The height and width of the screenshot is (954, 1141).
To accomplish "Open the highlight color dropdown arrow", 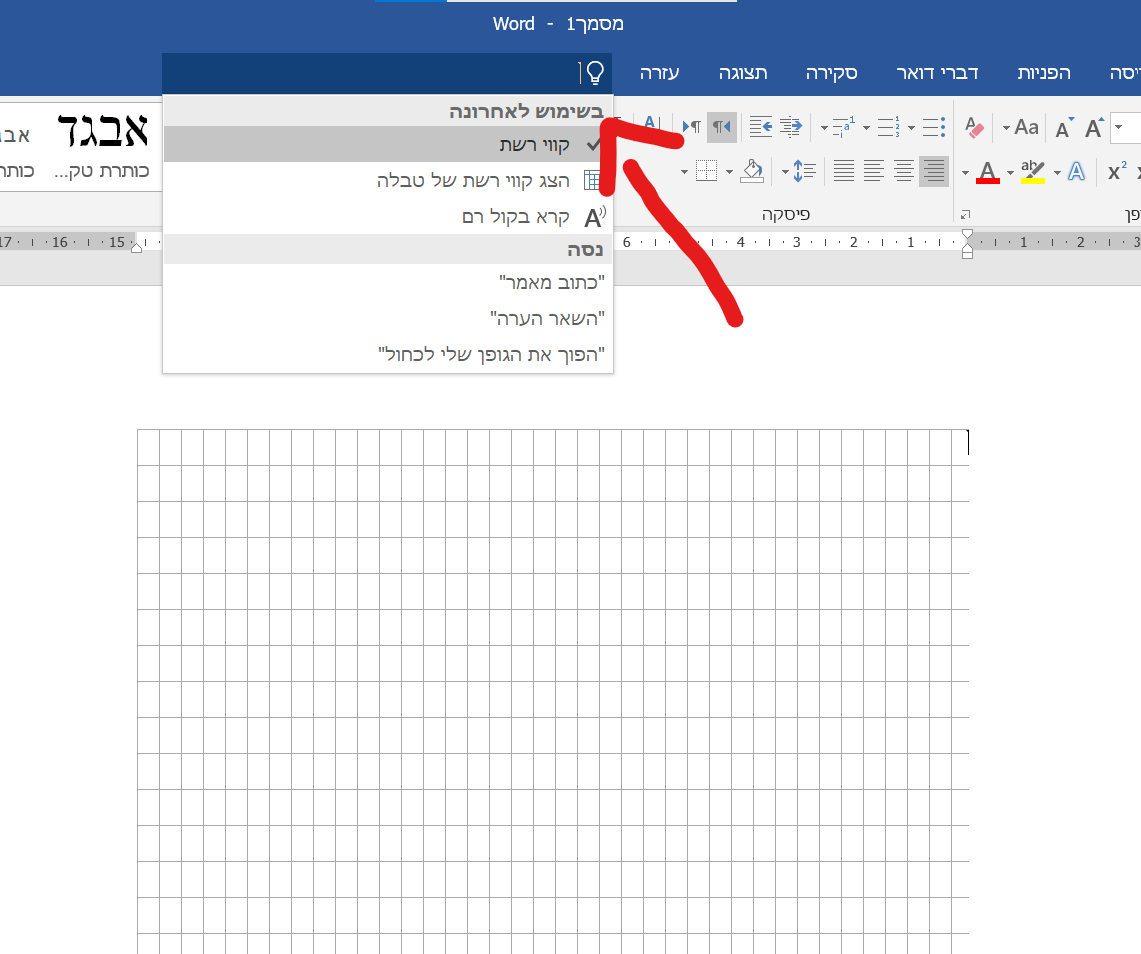I will coord(1011,173).
